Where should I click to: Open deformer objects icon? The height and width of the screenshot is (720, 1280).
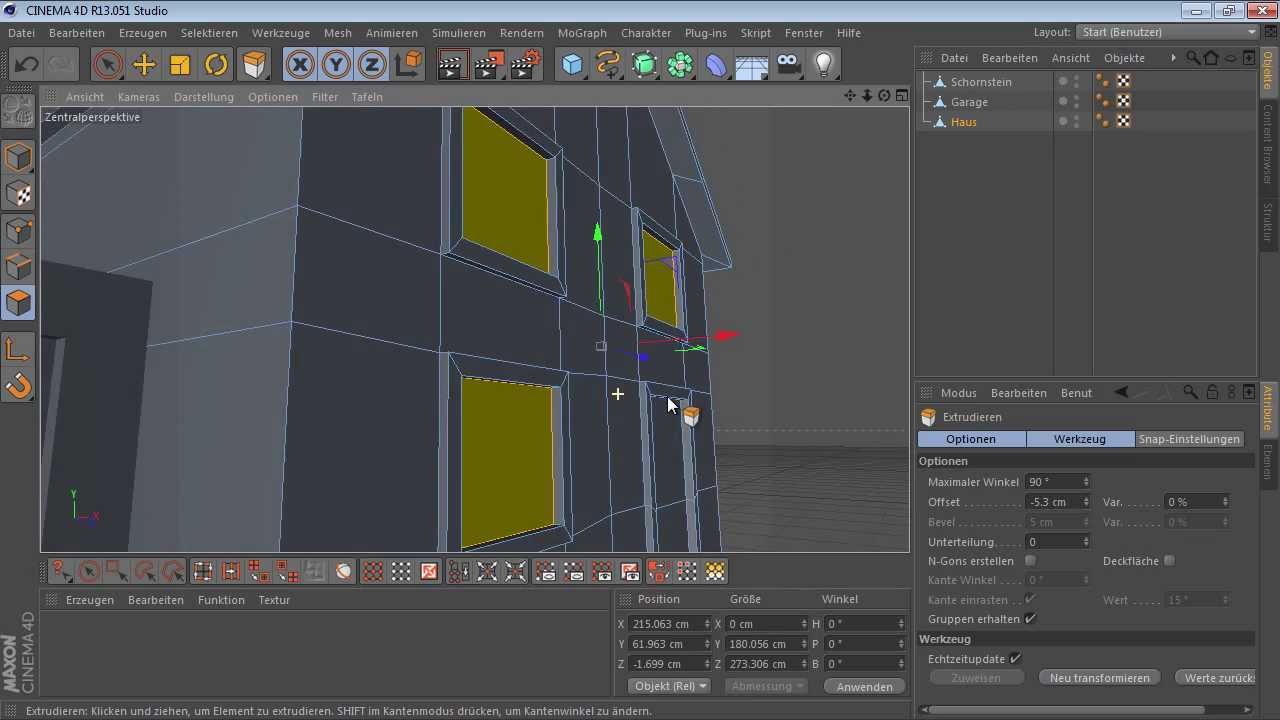coord(717,65)
